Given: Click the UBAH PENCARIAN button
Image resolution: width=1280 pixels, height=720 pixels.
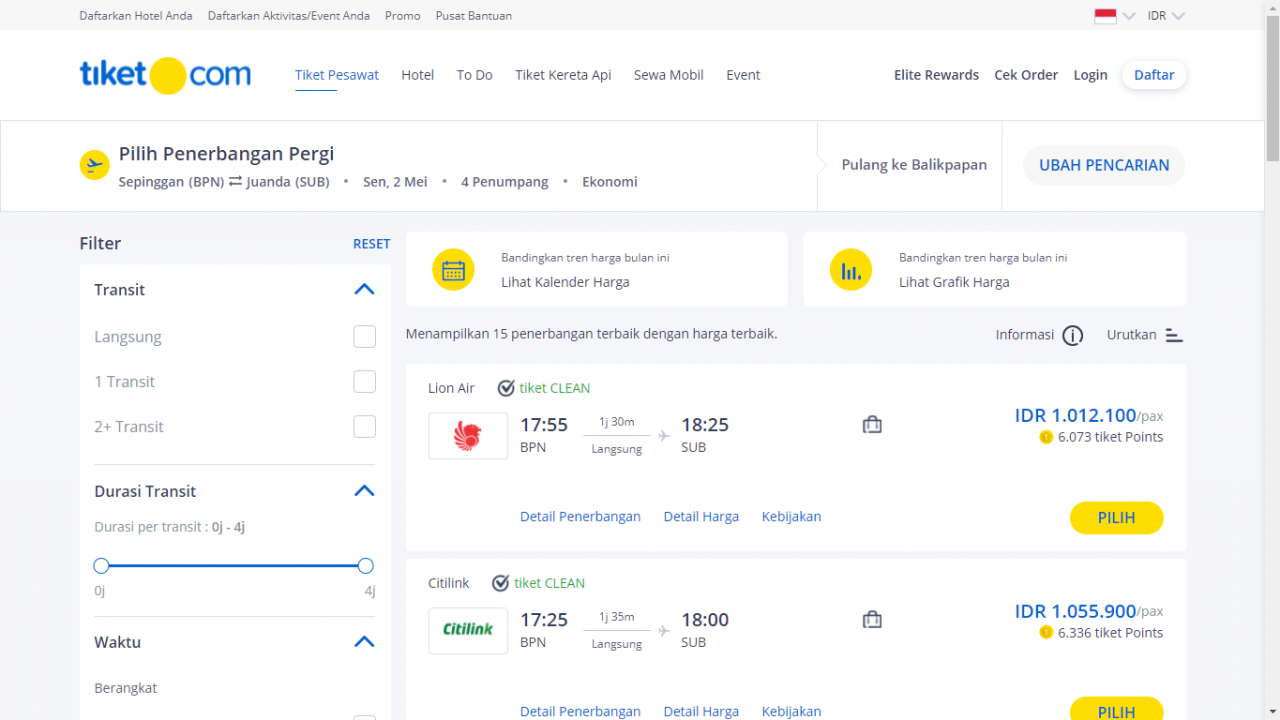Looking at the screenshot, I should pyautogui.click(x=1104, y=166).
